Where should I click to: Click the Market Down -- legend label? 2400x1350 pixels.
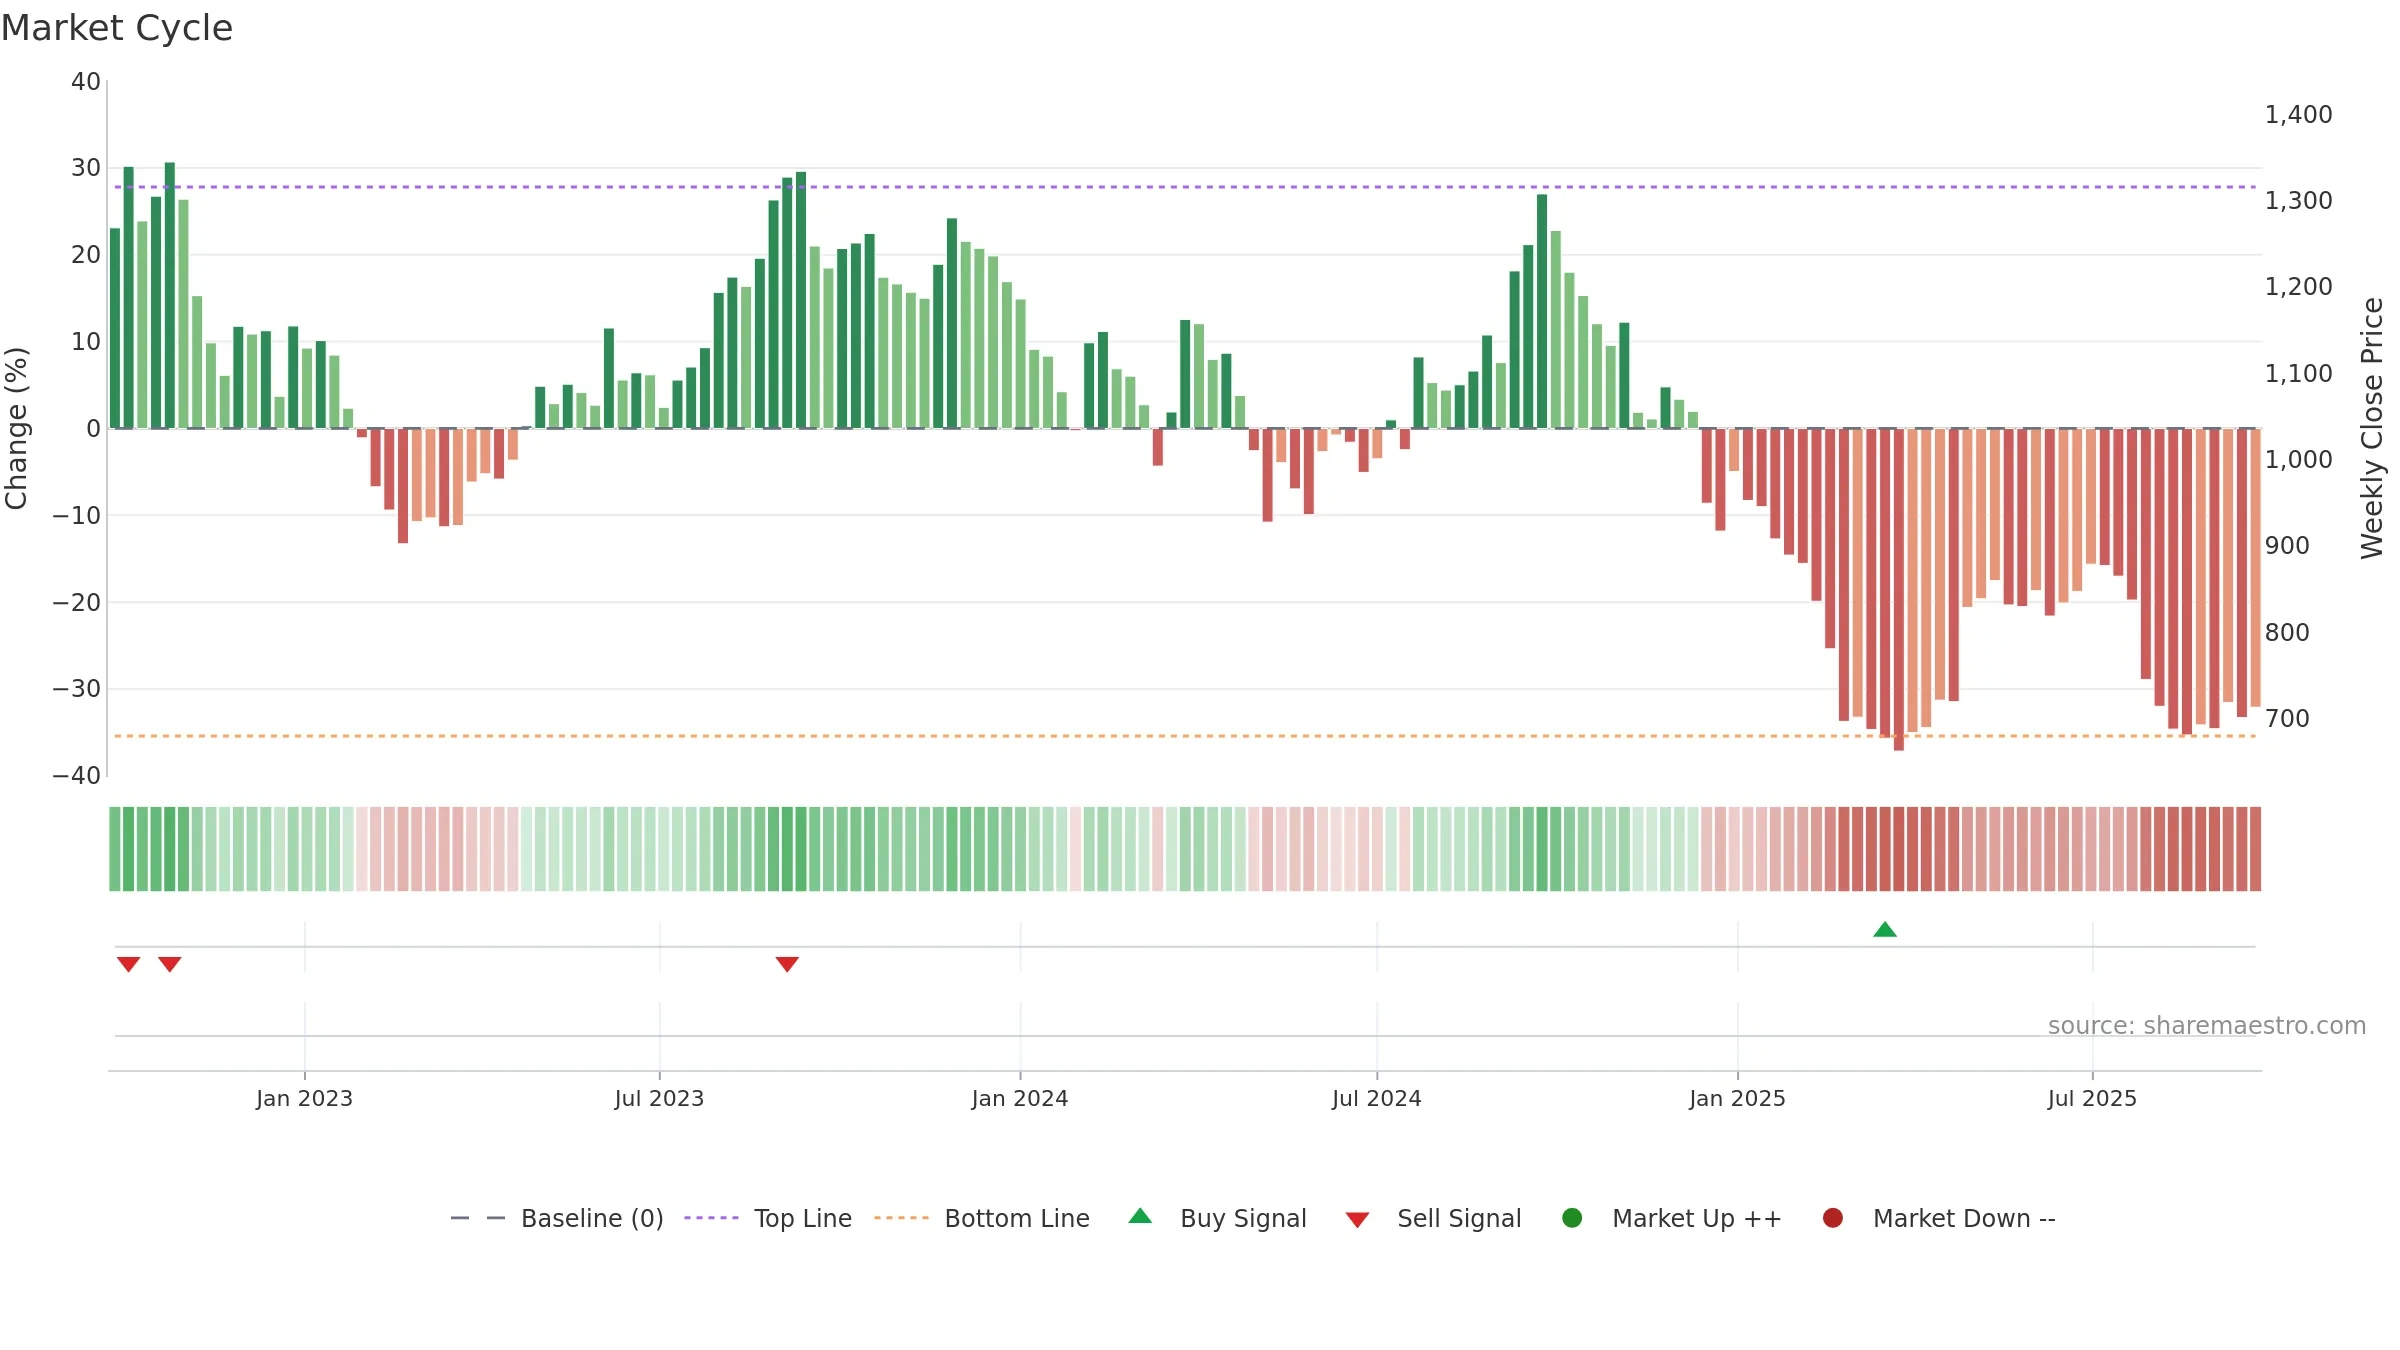(1964, 1218)
